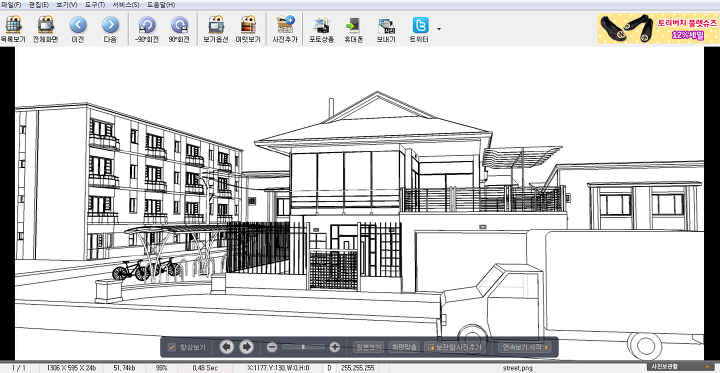The image size is (720, 373).
Task: Click the overlay right arrow button
Action: tap(247, 347)
